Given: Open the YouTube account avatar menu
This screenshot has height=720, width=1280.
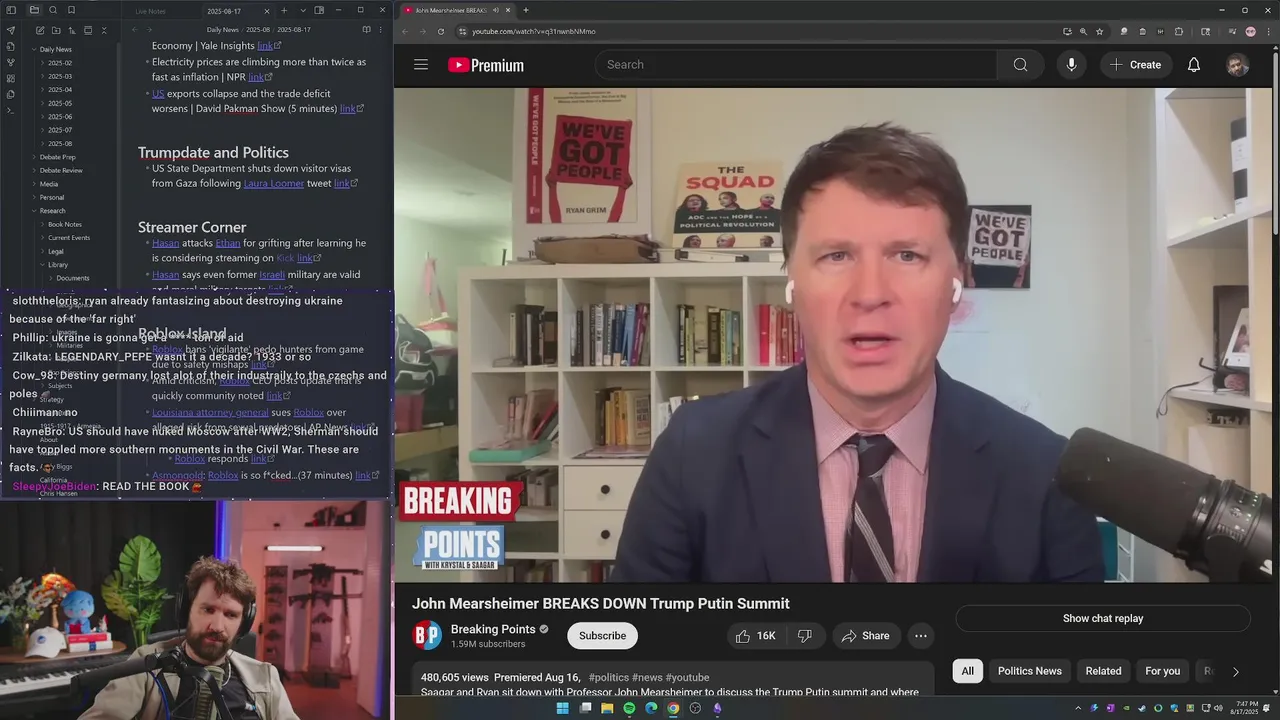Looking at the screenshot, I should pos(1238,65).
